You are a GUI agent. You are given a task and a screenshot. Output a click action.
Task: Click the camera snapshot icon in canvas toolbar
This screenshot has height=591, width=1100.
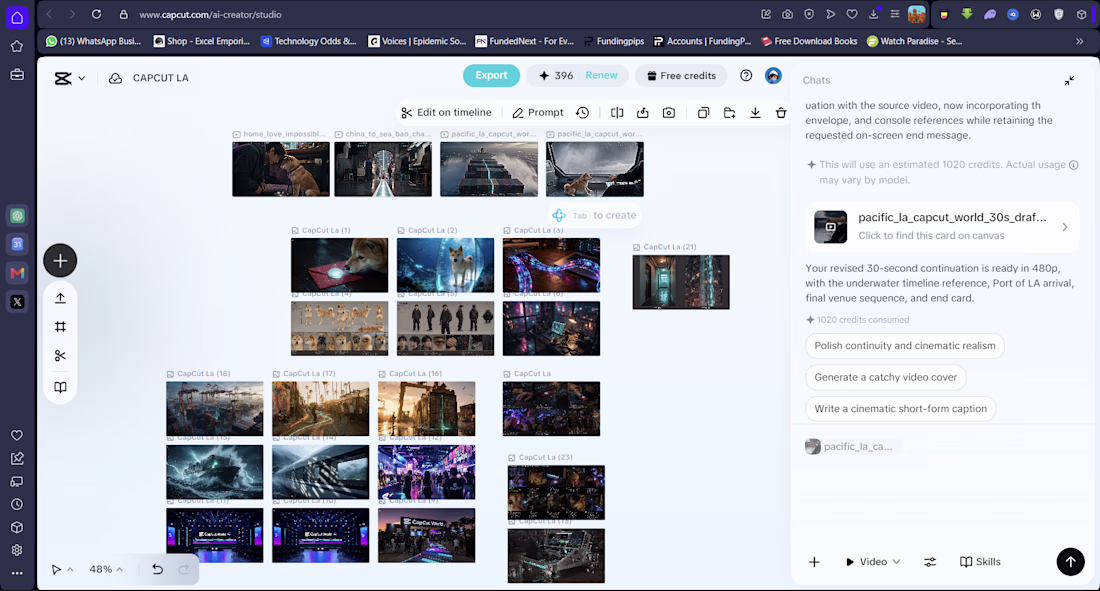pyautogui.click(x=669, y=112)
